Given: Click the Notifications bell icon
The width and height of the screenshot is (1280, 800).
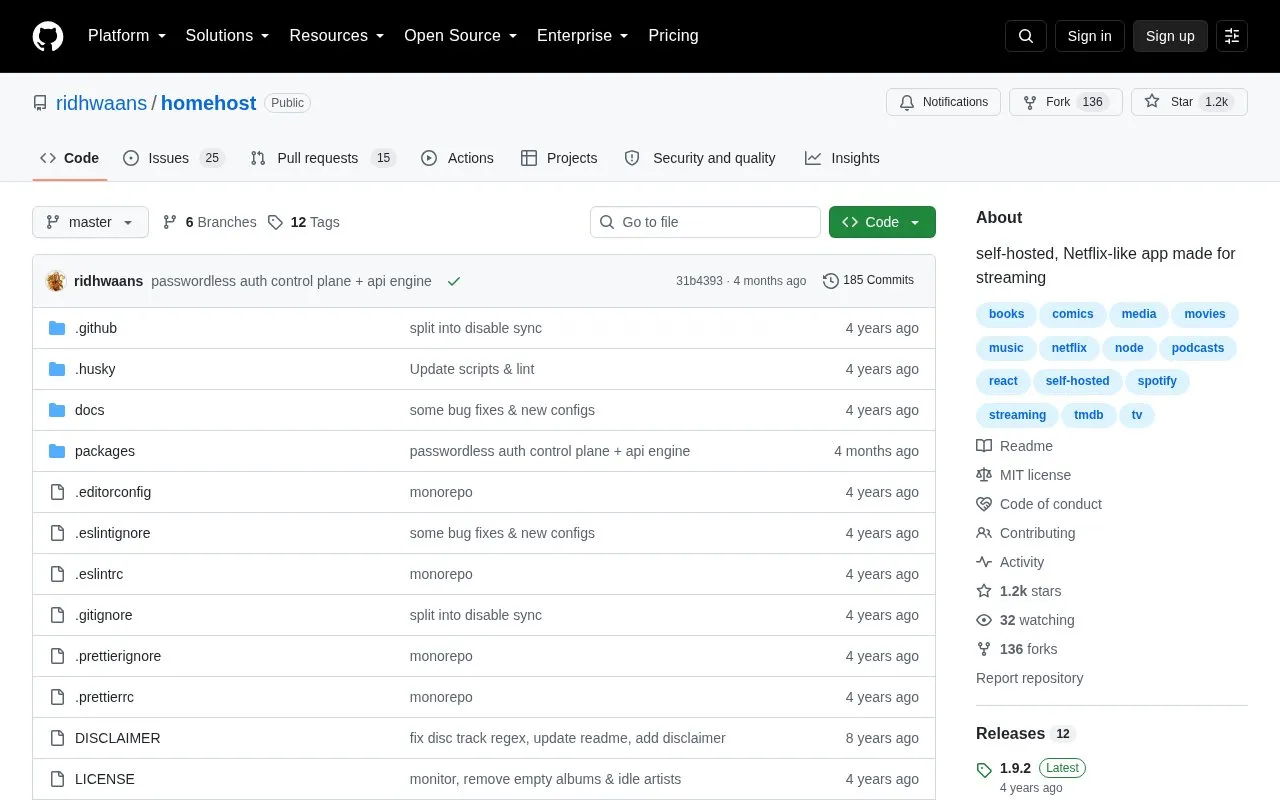Looking at the screenshot, I should click(907, 102).
